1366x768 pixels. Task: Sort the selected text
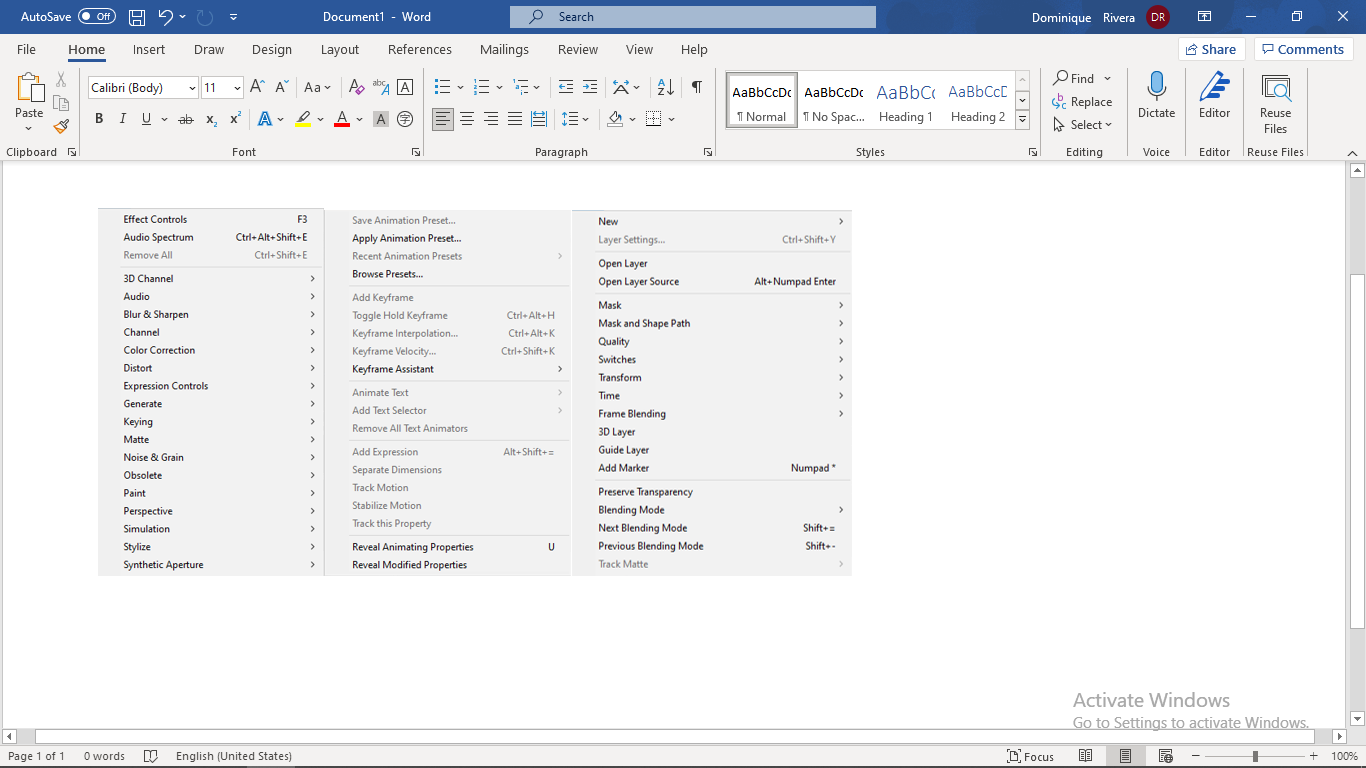tap(667, 88)
